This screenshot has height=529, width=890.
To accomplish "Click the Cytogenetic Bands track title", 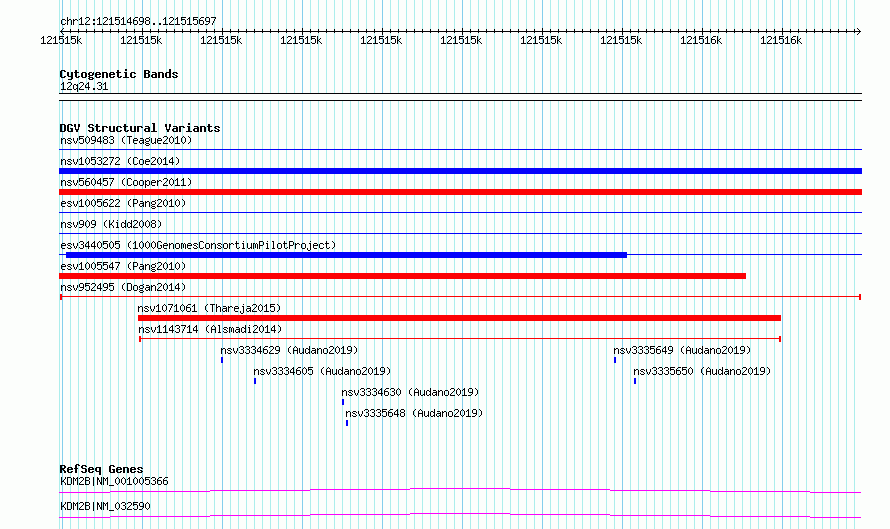I will 119,74.
